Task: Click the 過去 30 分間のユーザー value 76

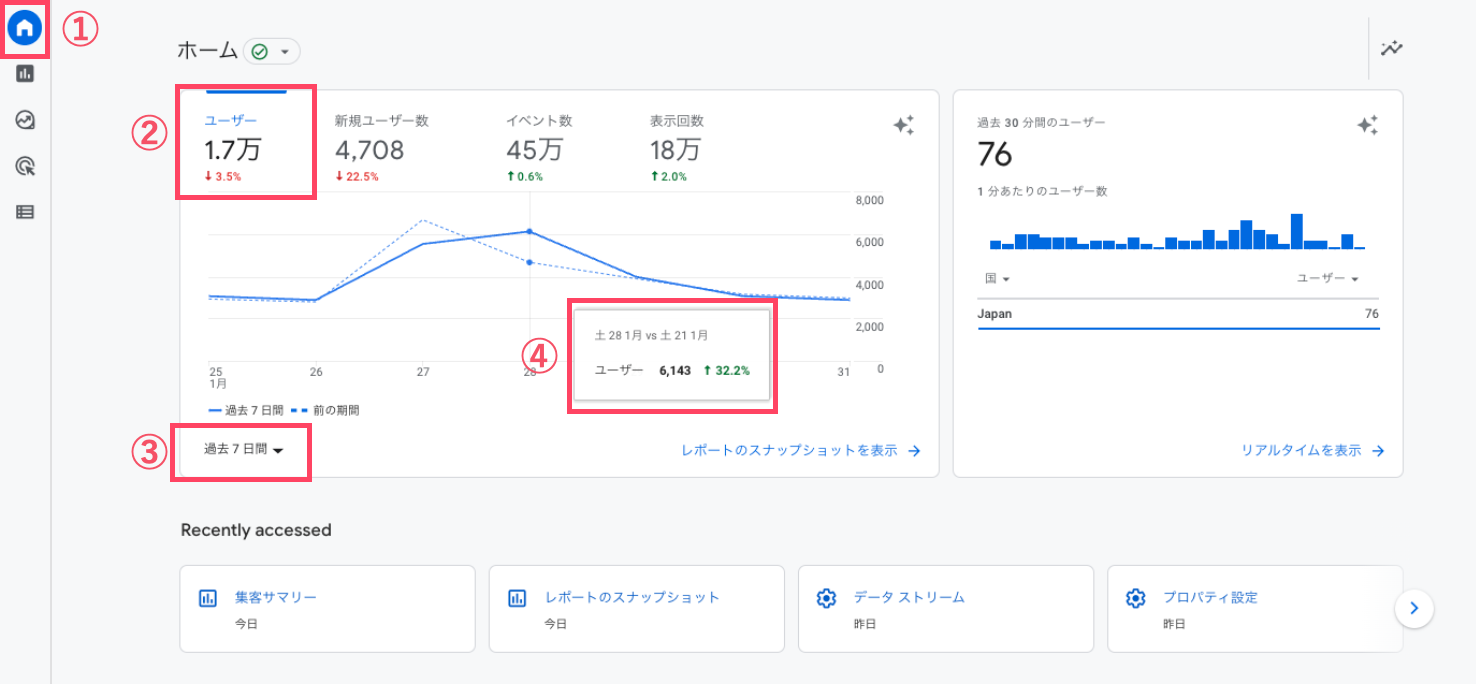Action: pyautogui.click(x=995, y=155)
